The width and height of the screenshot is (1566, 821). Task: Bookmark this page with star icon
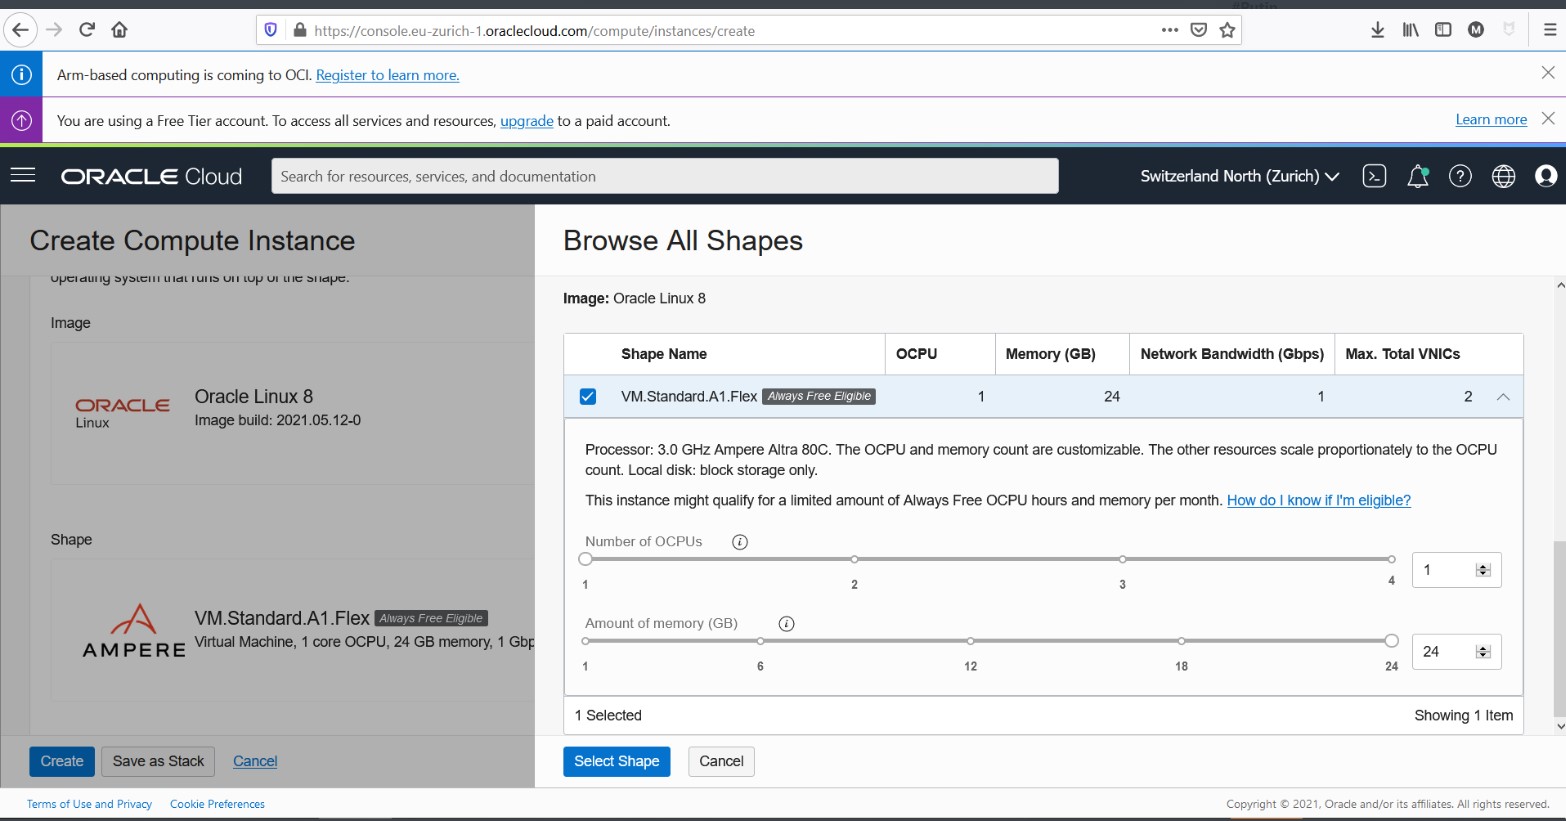1227,30
